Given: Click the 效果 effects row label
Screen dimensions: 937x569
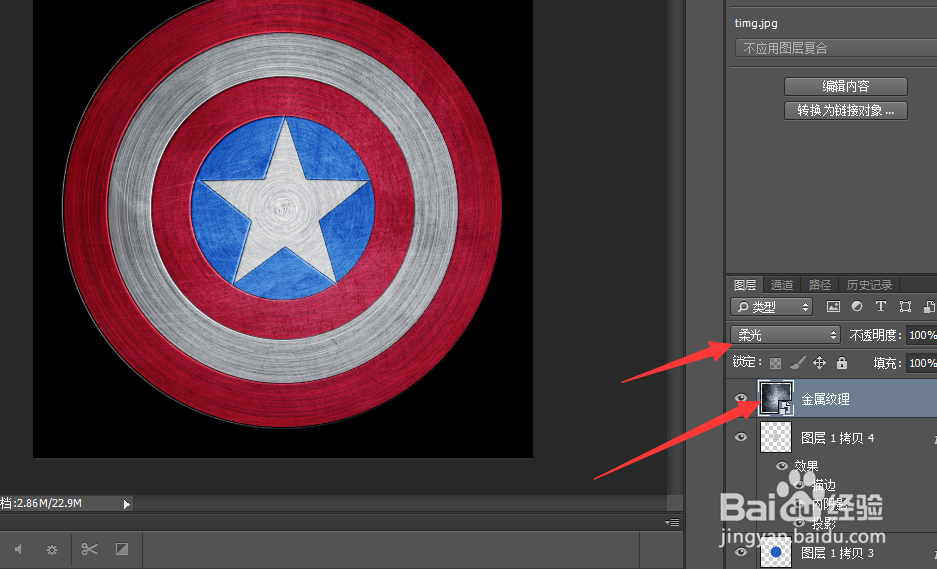Looking at the screenshot, I should 806,466.
